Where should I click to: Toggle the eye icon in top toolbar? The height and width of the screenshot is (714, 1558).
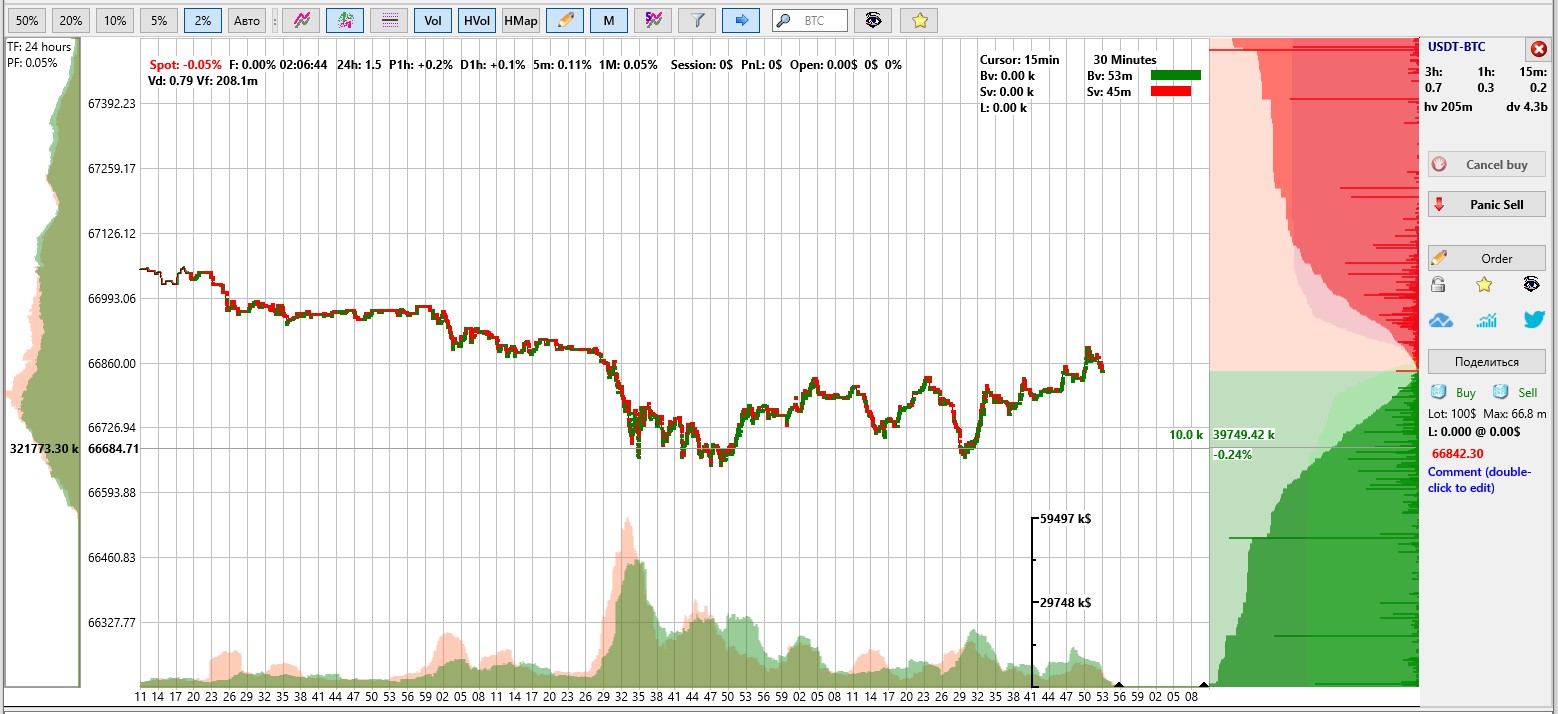[x=874, y=20]
